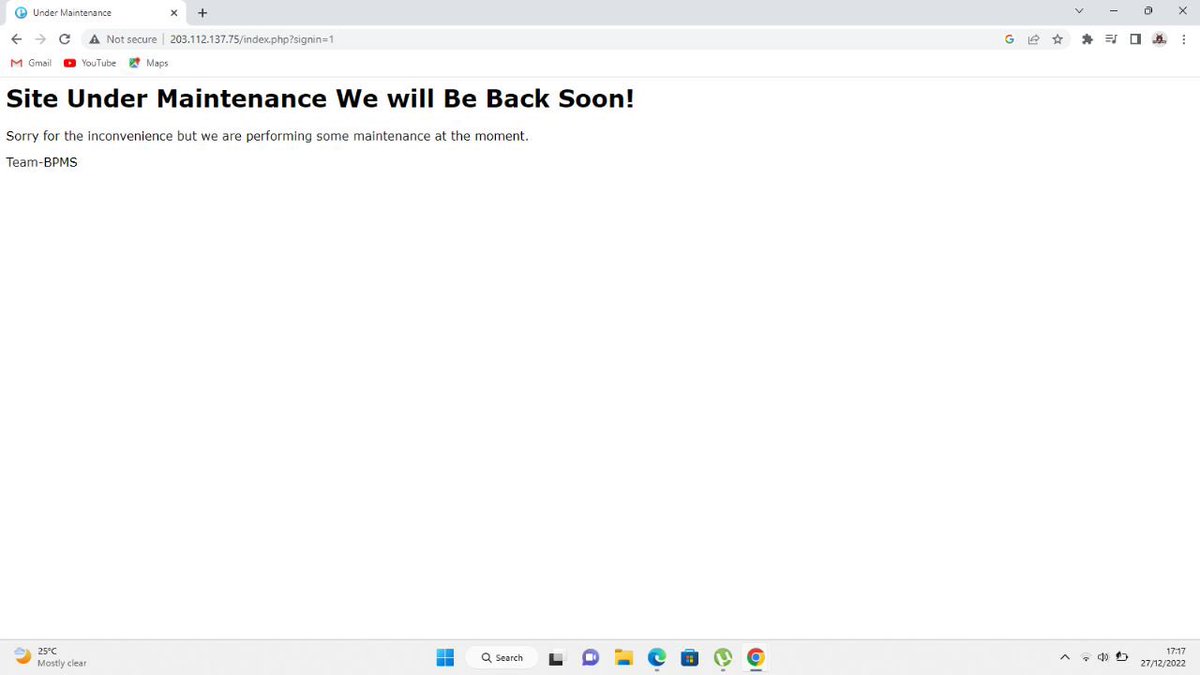1200x675 pixels.
Task: Open tab search chevron in title bar
Action: (1078, 12)
